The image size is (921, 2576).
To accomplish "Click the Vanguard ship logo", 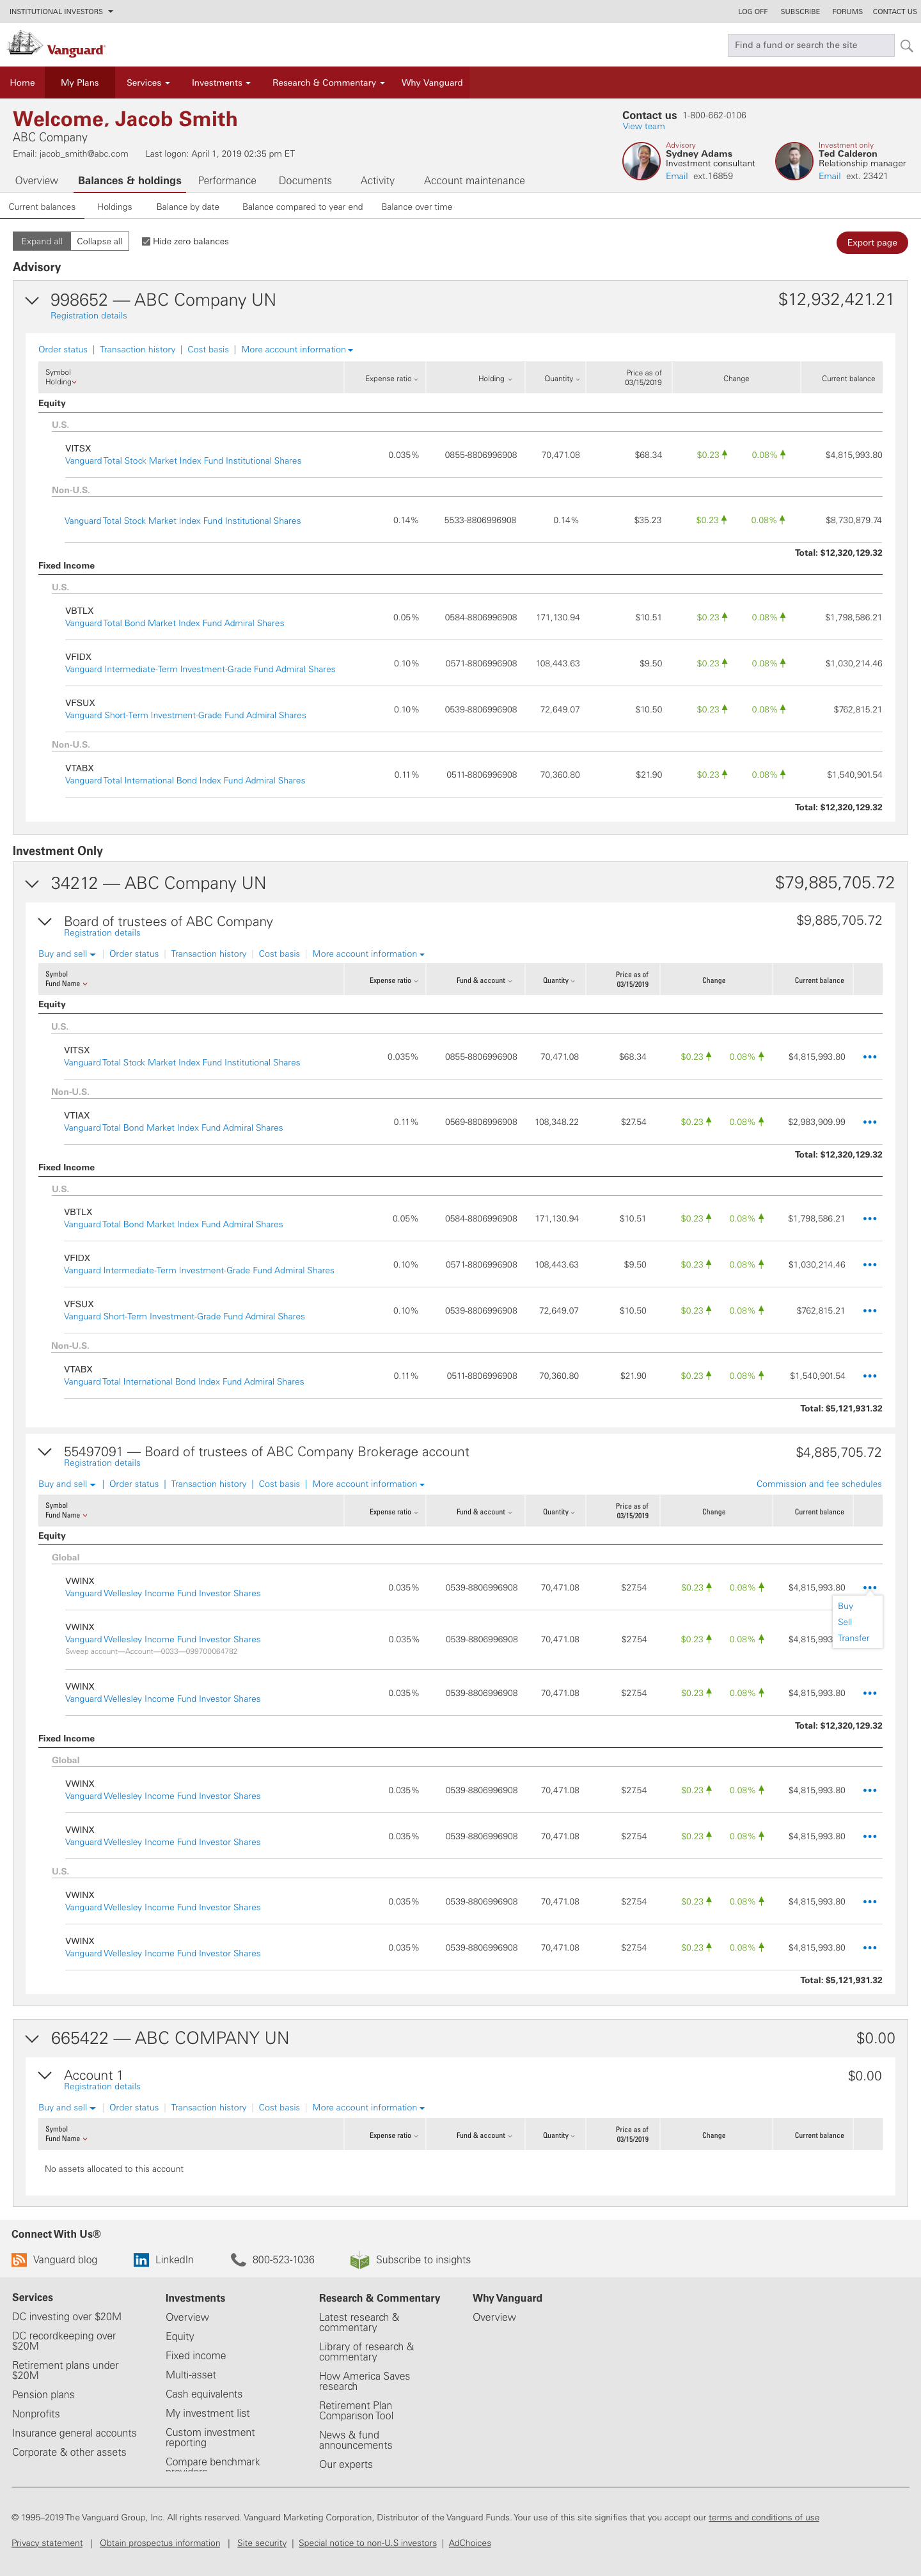I will click(x=56, y=45).
